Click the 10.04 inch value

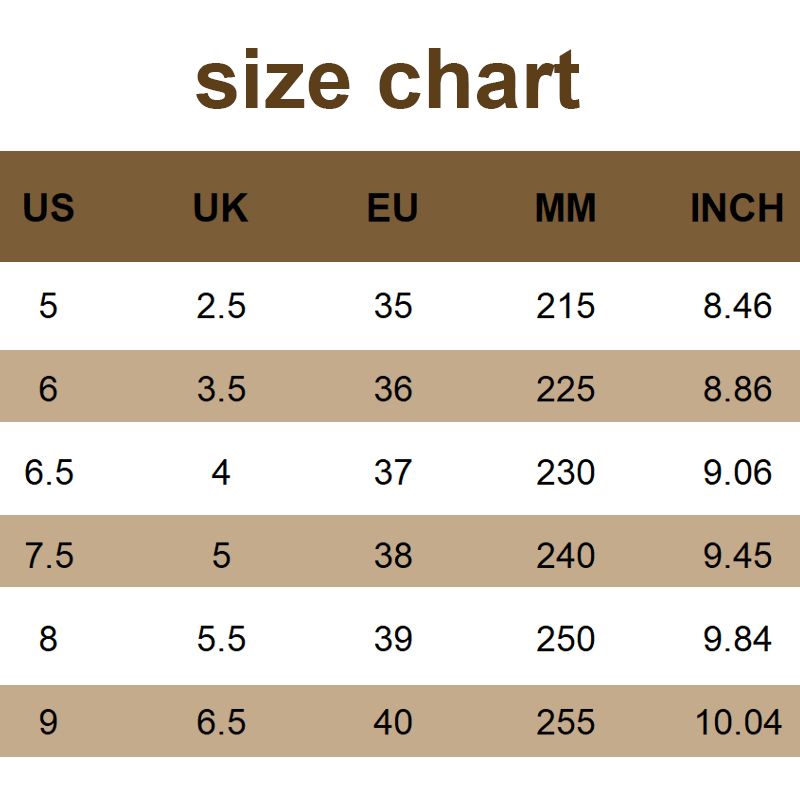[x=739, y=722]
